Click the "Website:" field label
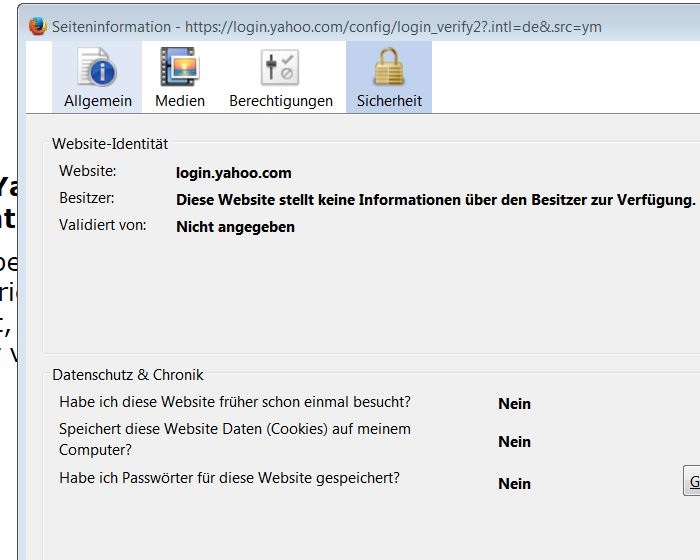The image size is (700, 560). point(88,172)
